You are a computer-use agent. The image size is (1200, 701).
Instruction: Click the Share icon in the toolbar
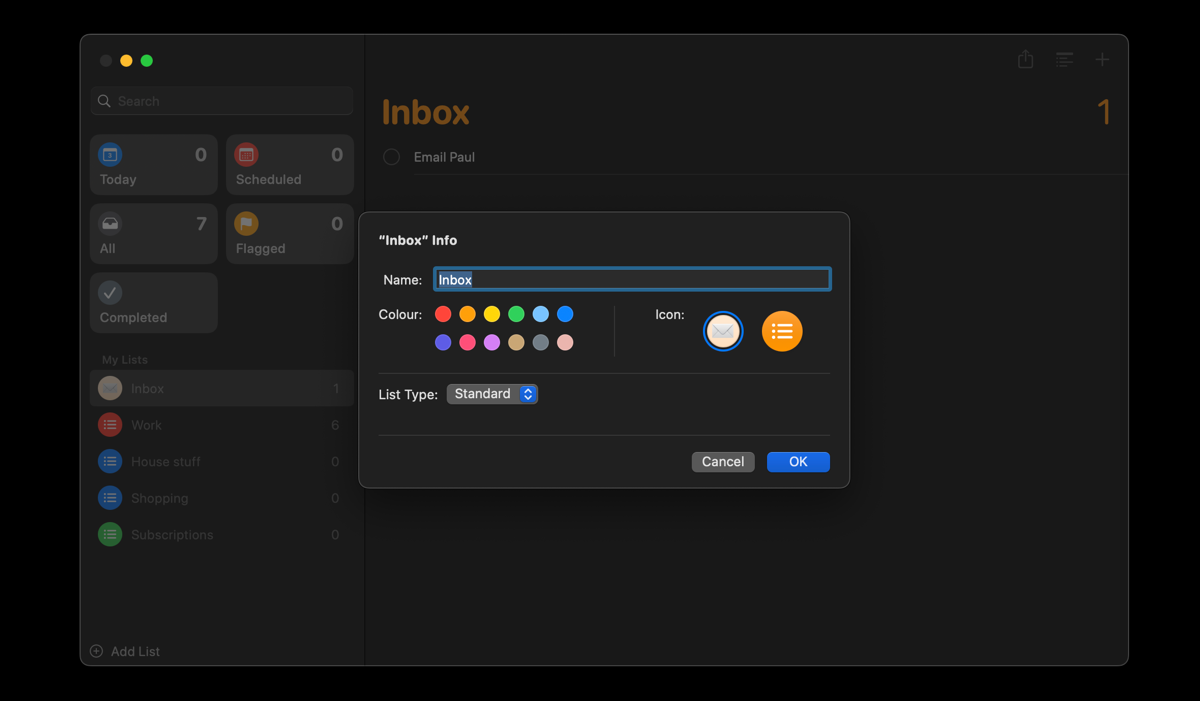click(x=1024, y=59)
